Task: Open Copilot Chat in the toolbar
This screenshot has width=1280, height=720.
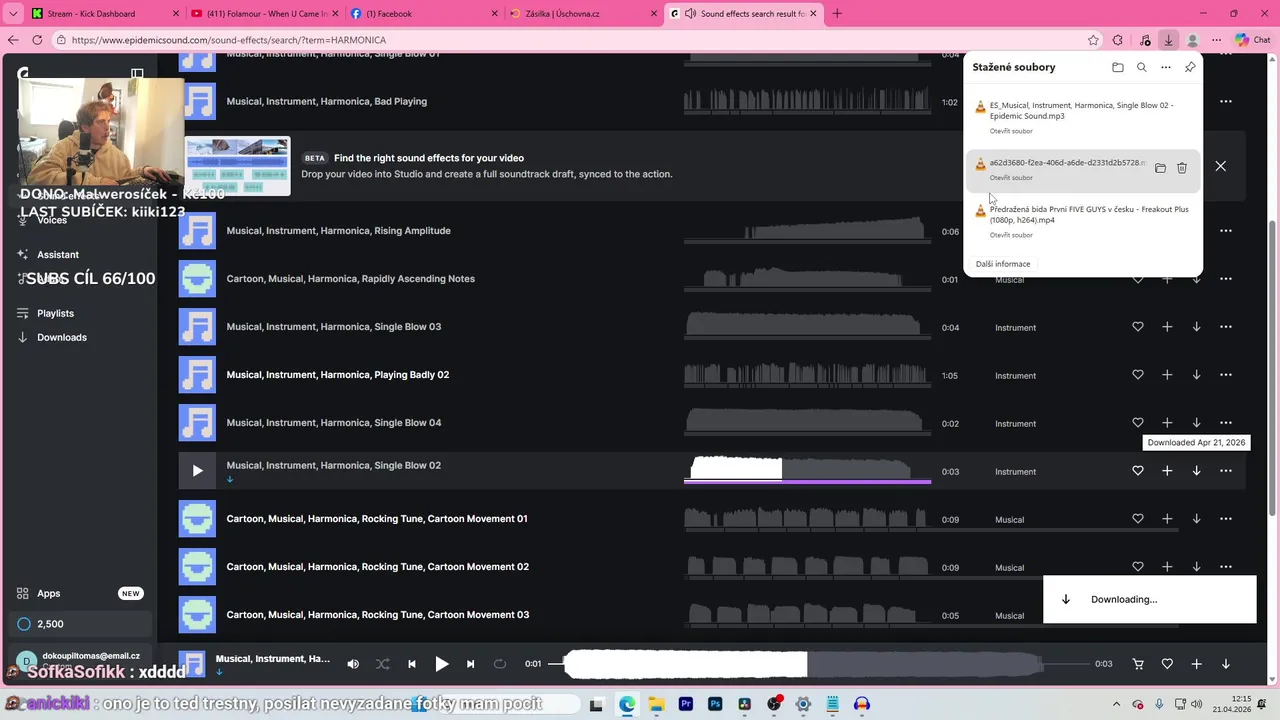Action: pos(1253,40)
